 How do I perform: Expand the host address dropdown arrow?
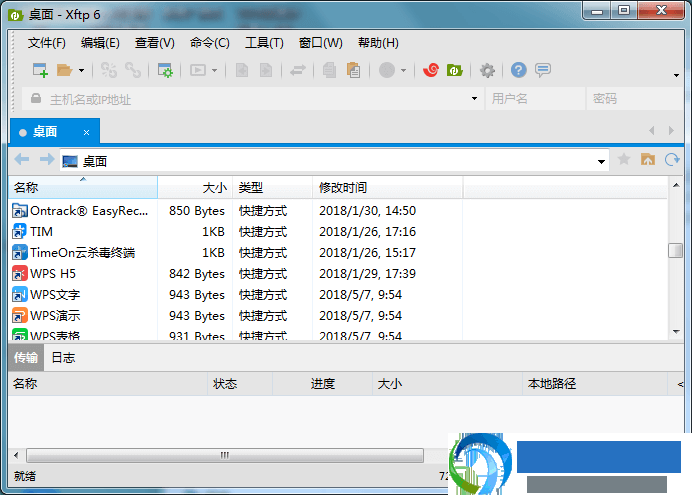pos(474,99)
